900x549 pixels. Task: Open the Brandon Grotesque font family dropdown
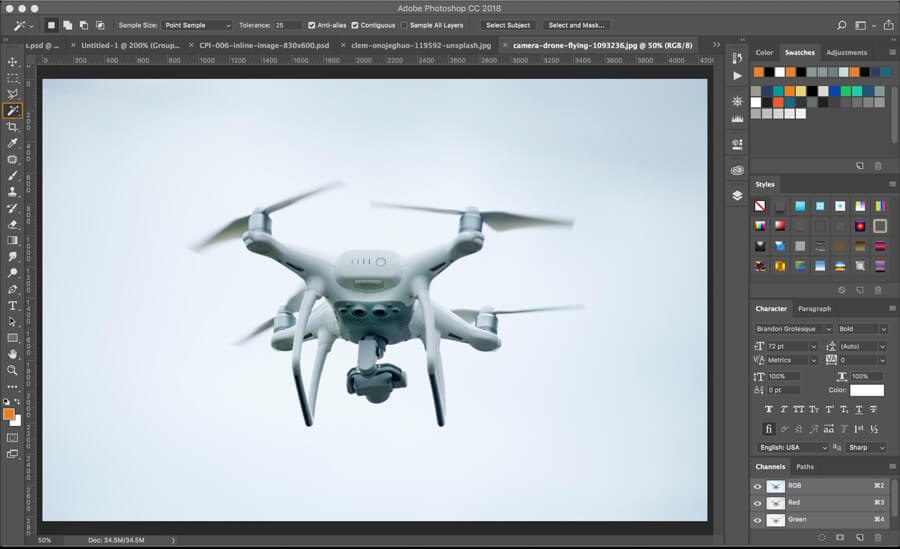coord(794,329)
